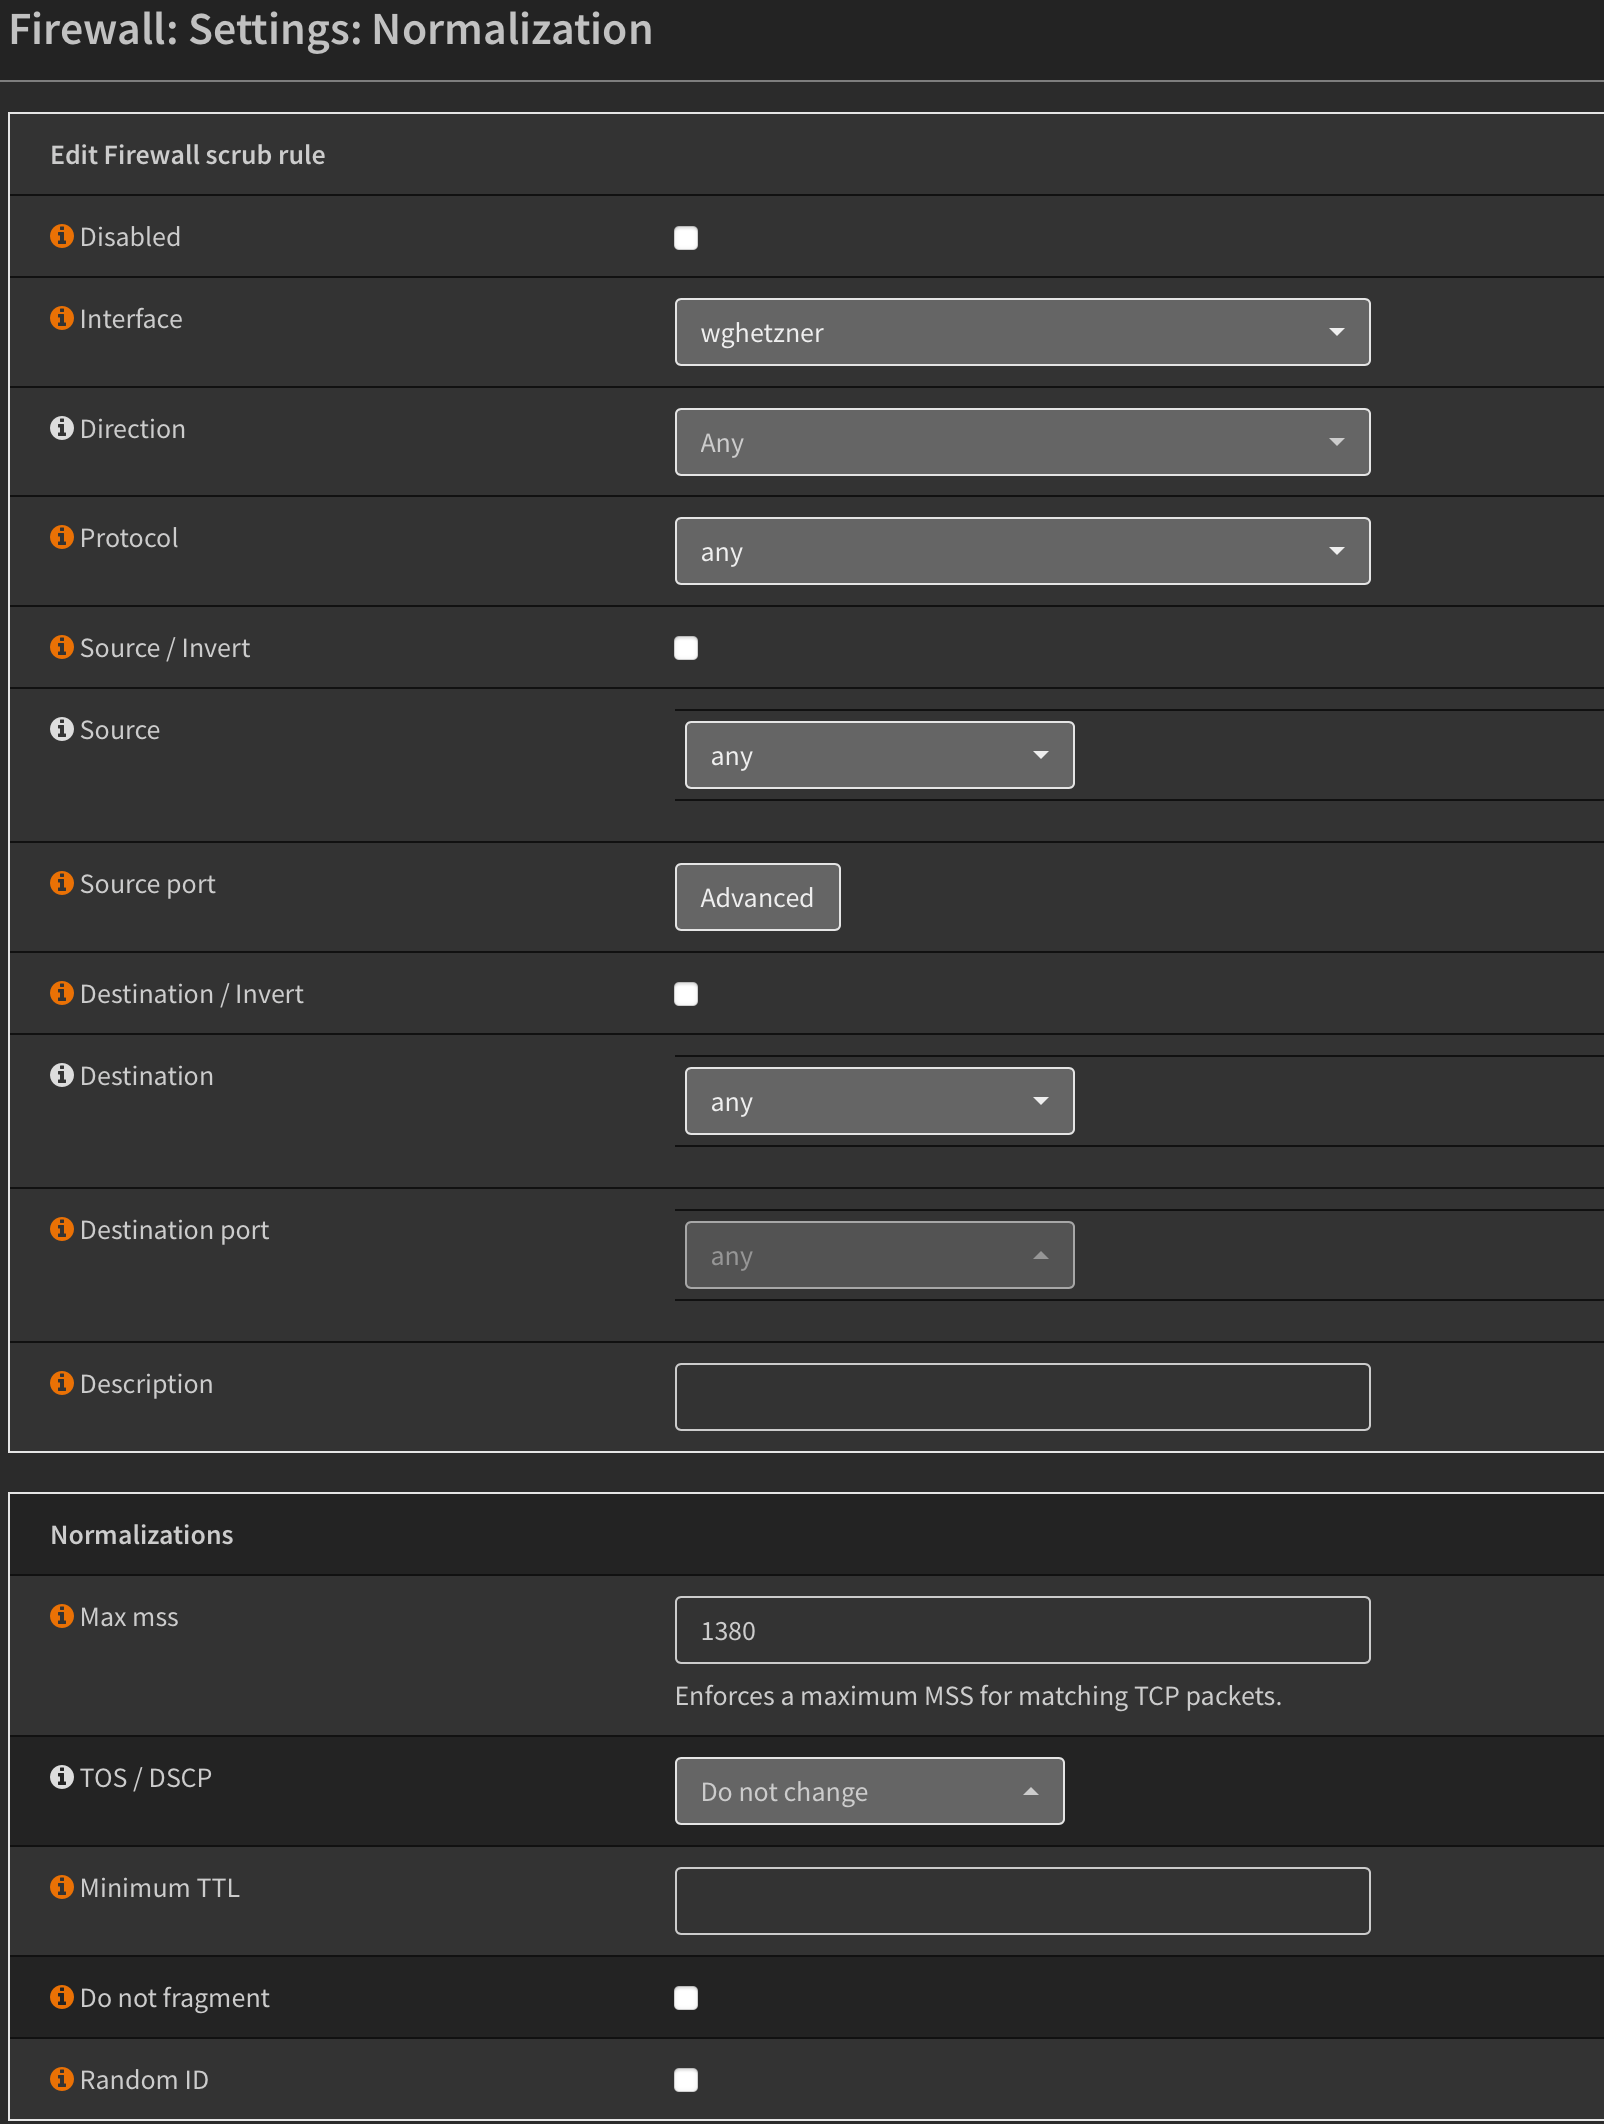Image resolution: width=1604 pixels, height=2124 pixels.
Task: Open the Interface dropdown showing wghetzner
Action: click(x=1022, y=332)
